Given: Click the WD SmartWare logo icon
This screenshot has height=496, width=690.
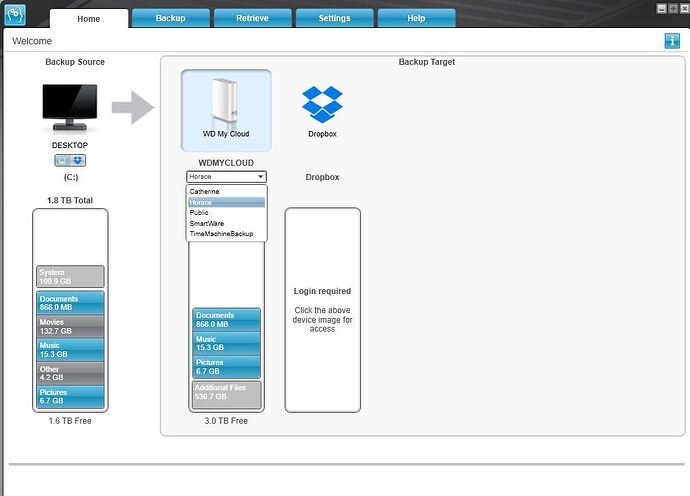Looking at the screenshot, I should point(15,14).
